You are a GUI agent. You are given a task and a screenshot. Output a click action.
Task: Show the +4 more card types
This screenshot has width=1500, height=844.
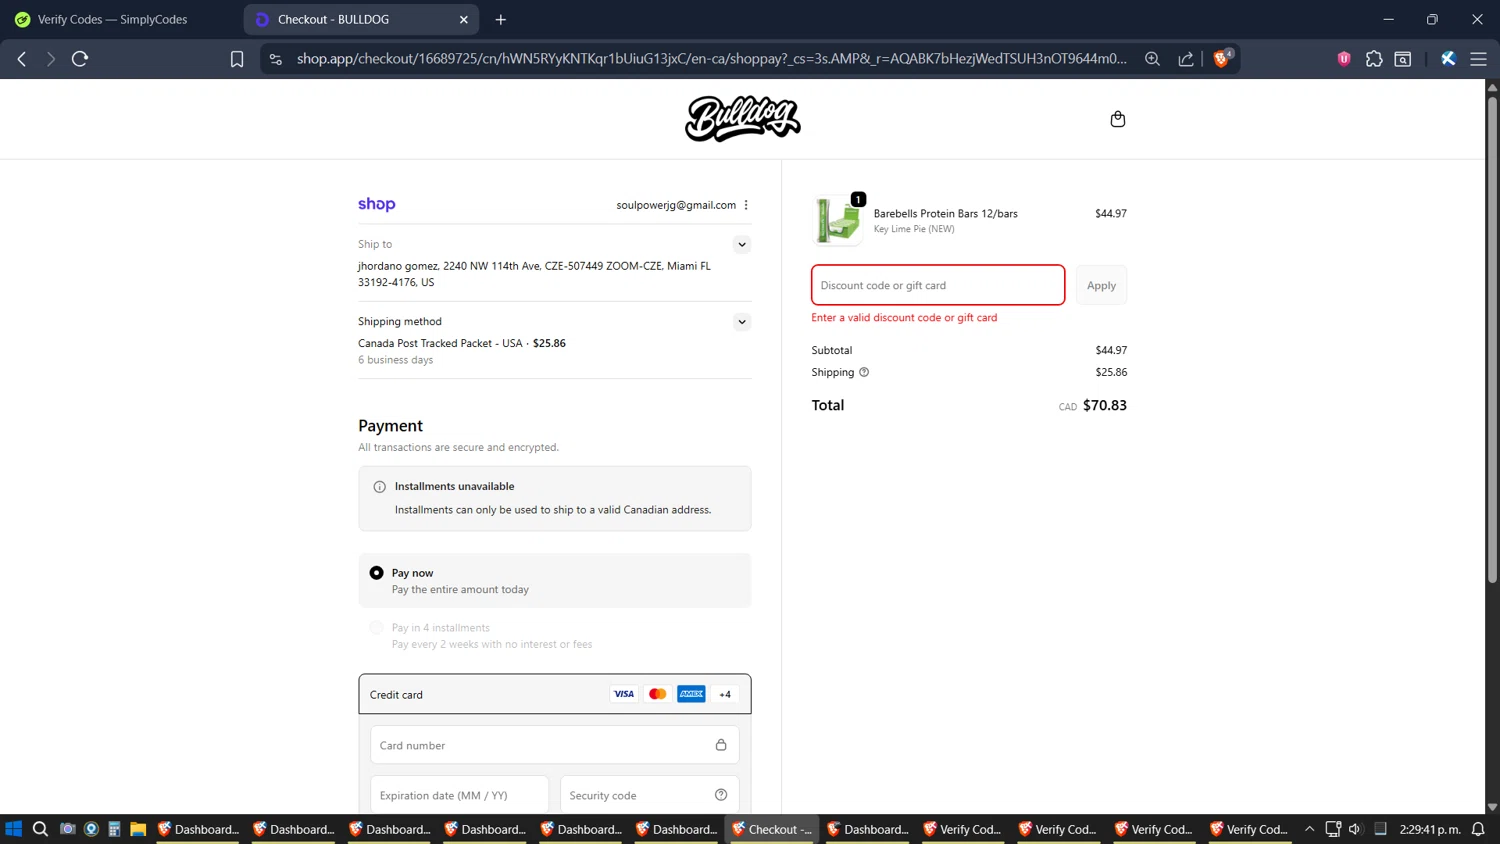coord(725,694)
